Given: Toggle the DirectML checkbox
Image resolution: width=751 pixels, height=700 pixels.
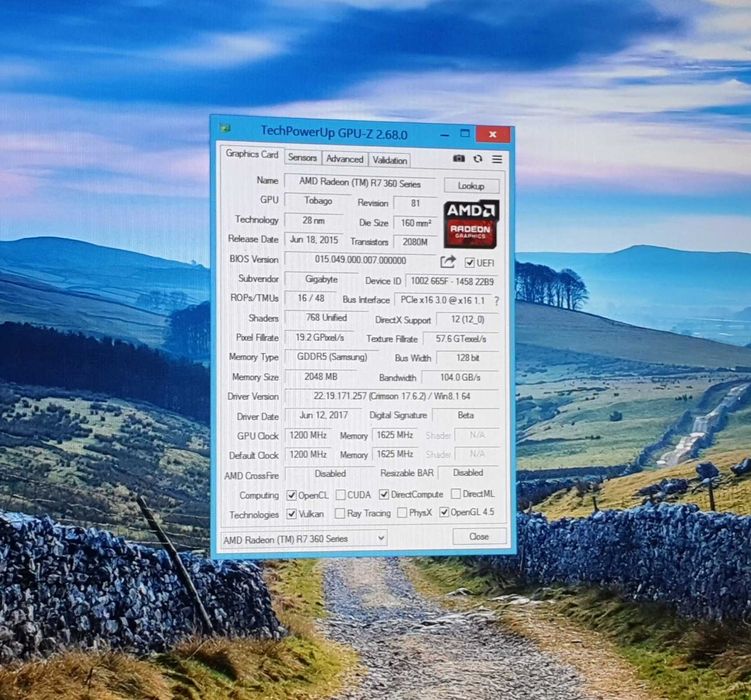Looking at the screenshot, I should (456, 493).
